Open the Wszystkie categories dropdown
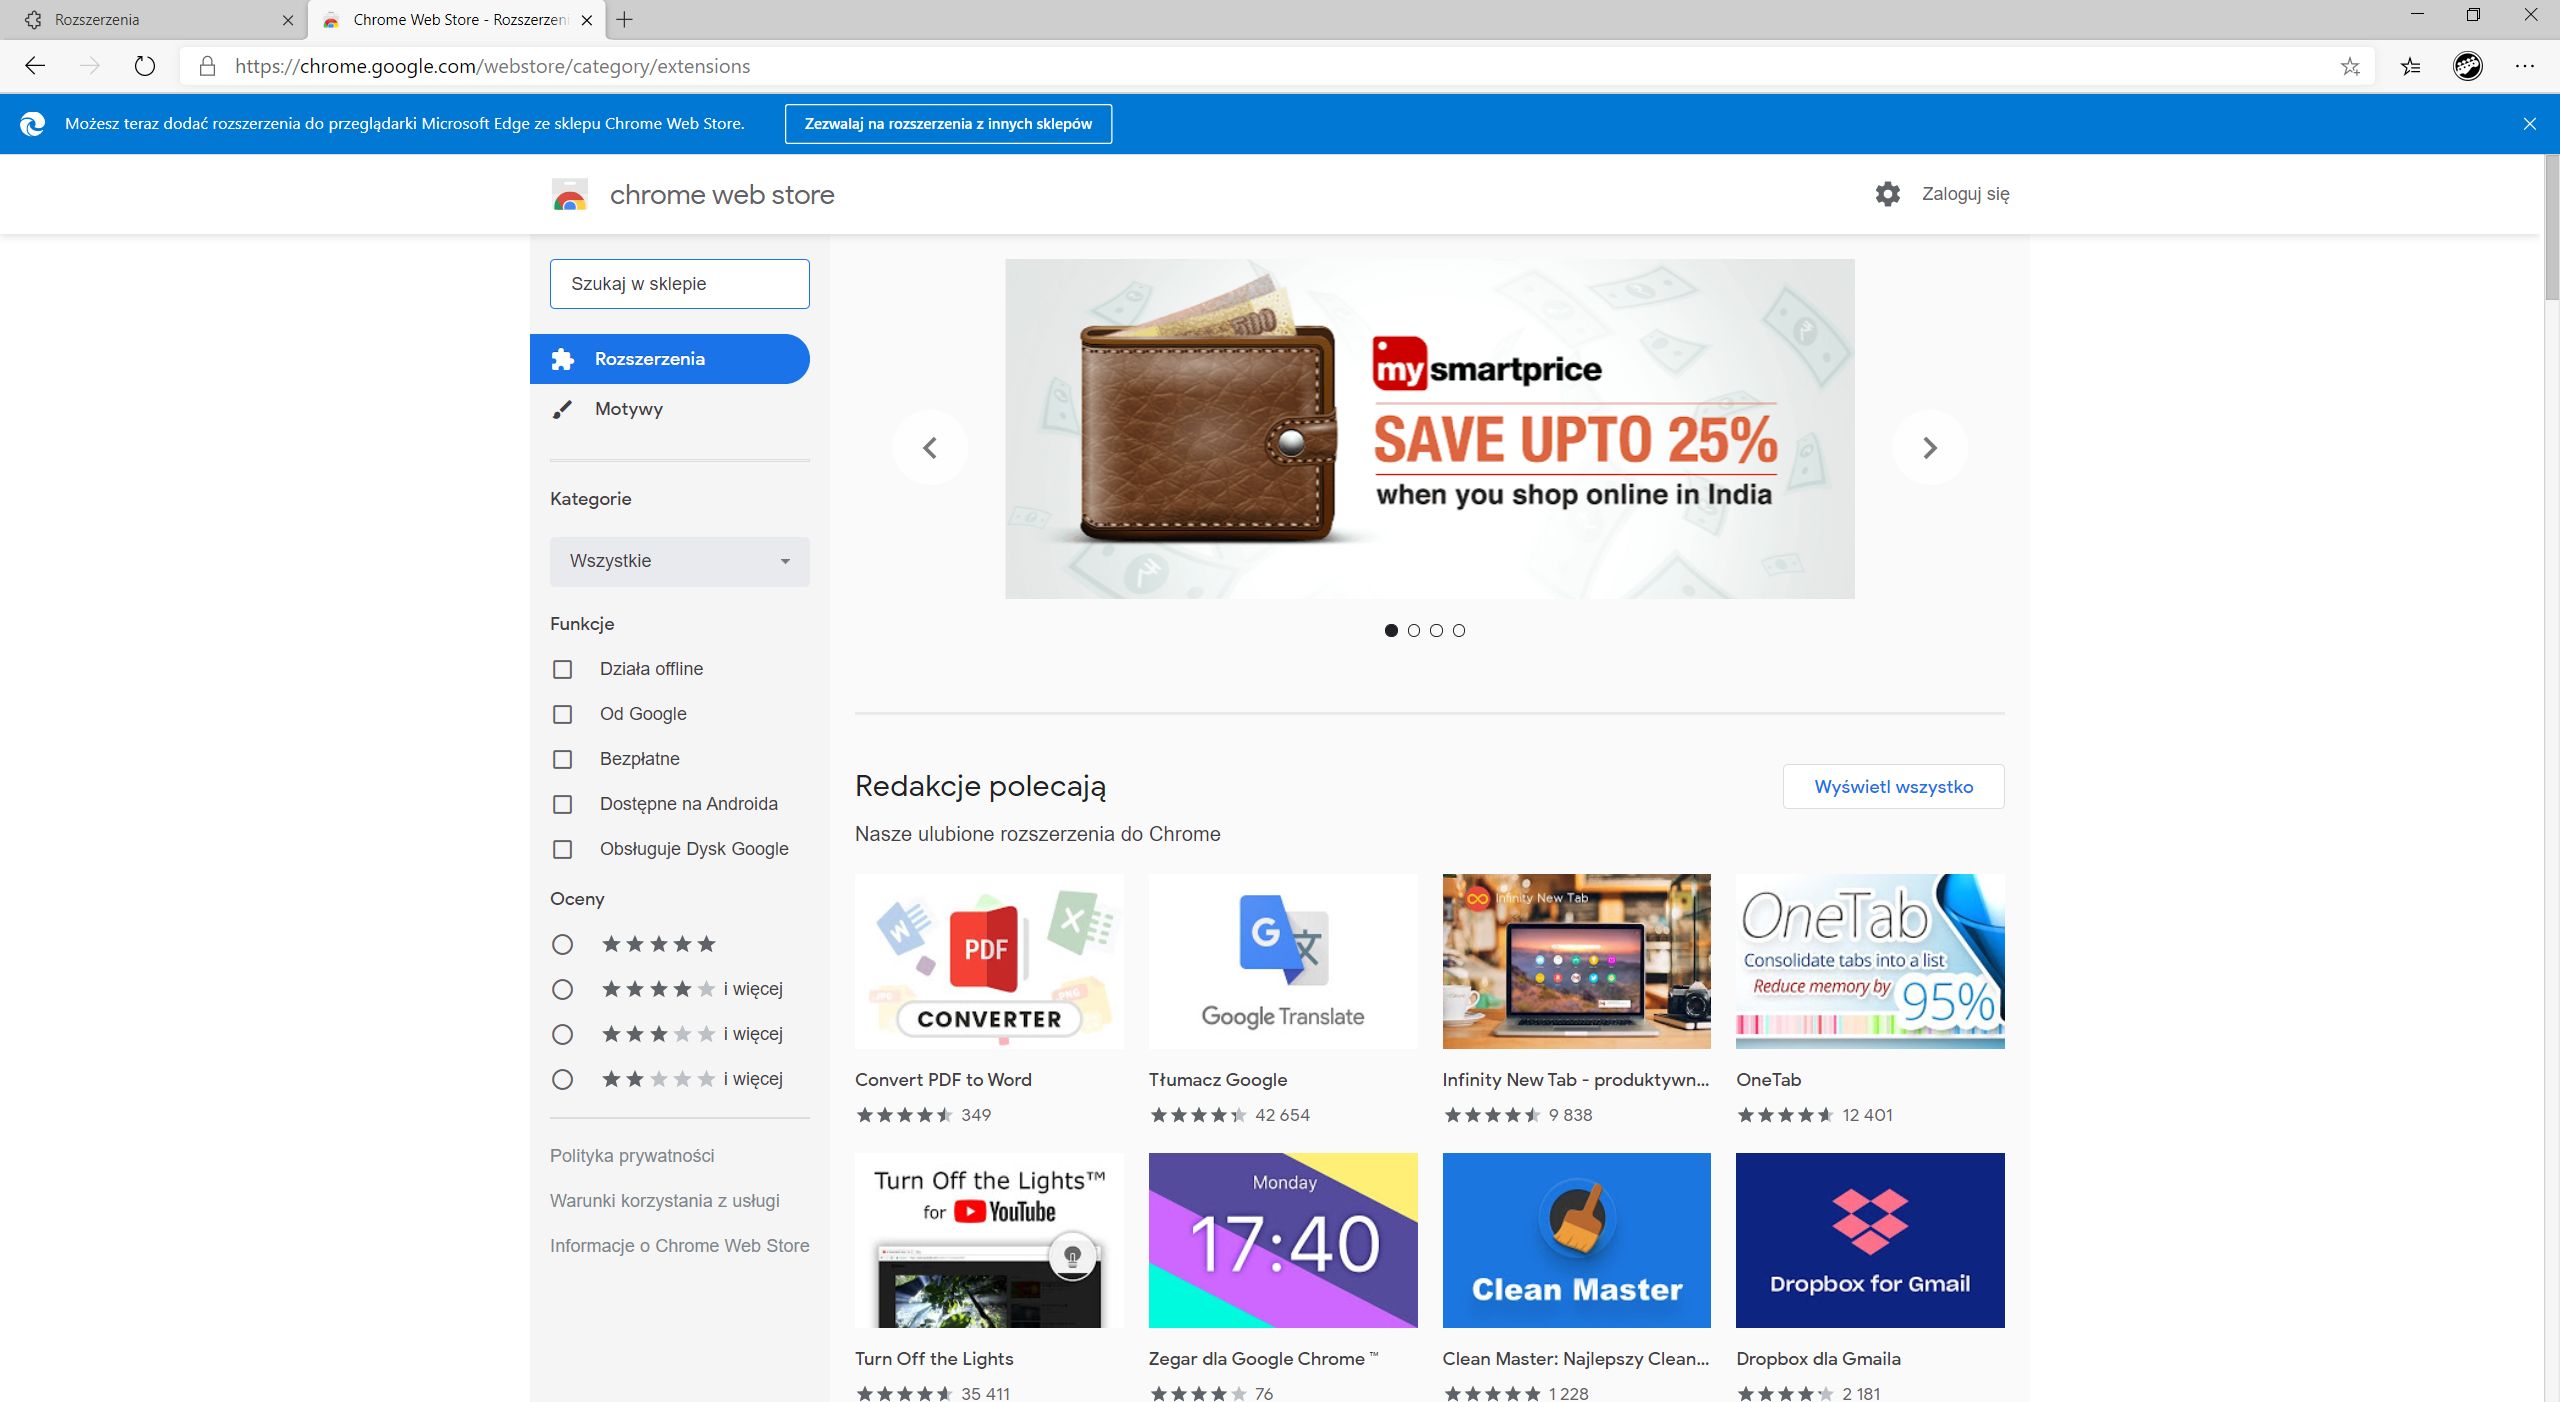The height and width of the screenshot is (1402, 2560). coord(679,561)
